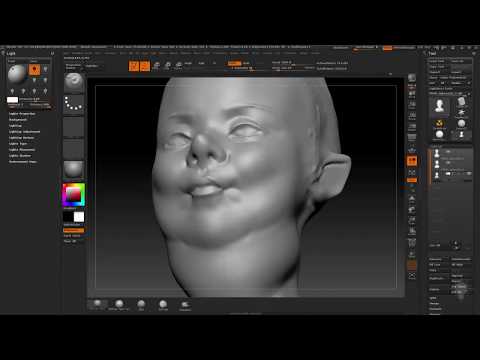
Task: Click the Frame icon in right shelf
Action: 412,199
